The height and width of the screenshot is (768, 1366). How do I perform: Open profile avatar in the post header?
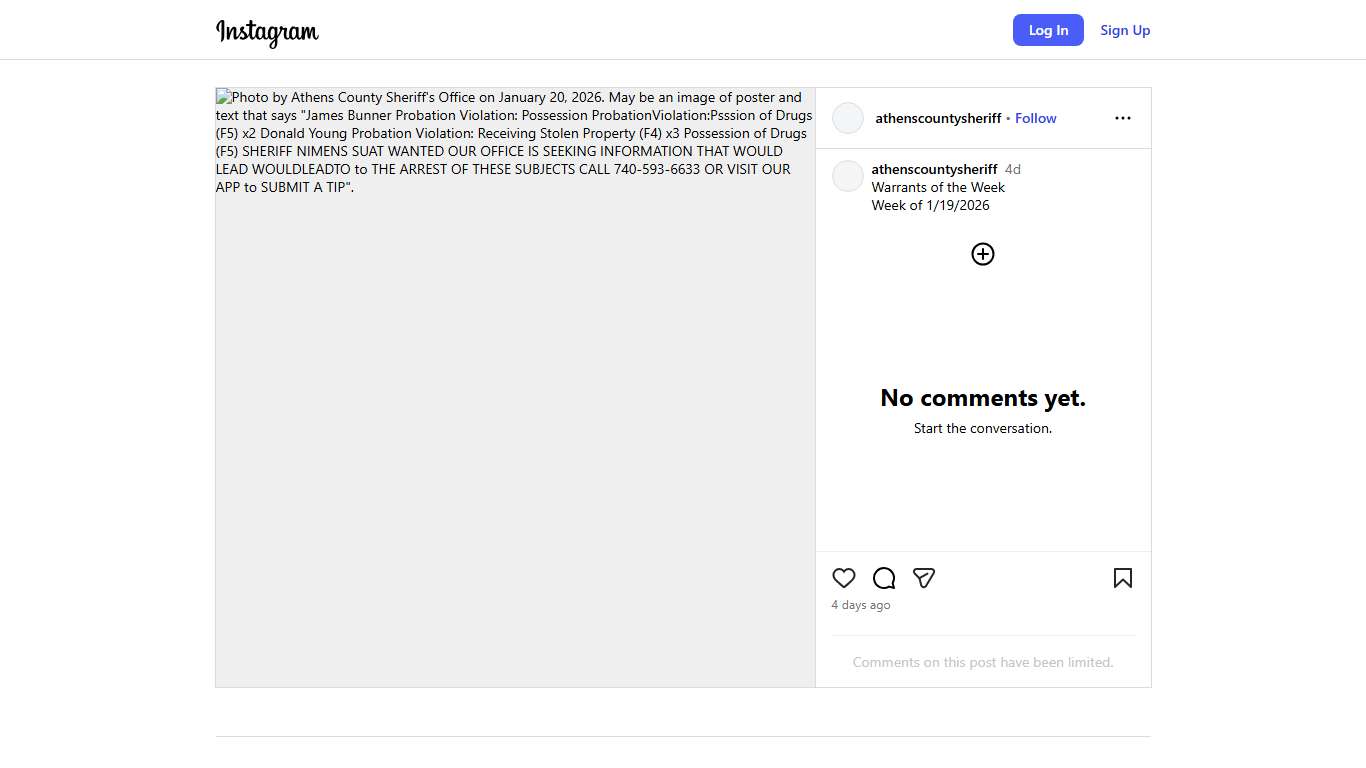pos(848,118)
